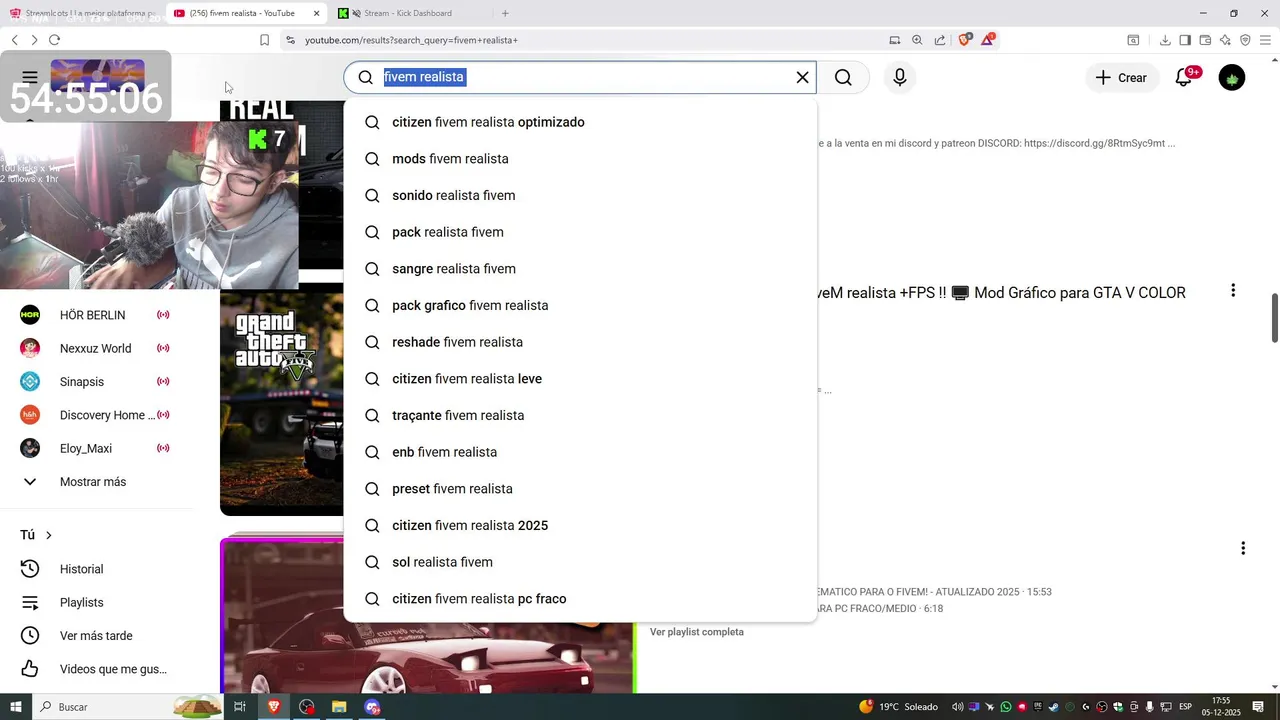Toggle the browser sidebar panel icon
Screen dimensions: 1280x720
[1185, 40]
